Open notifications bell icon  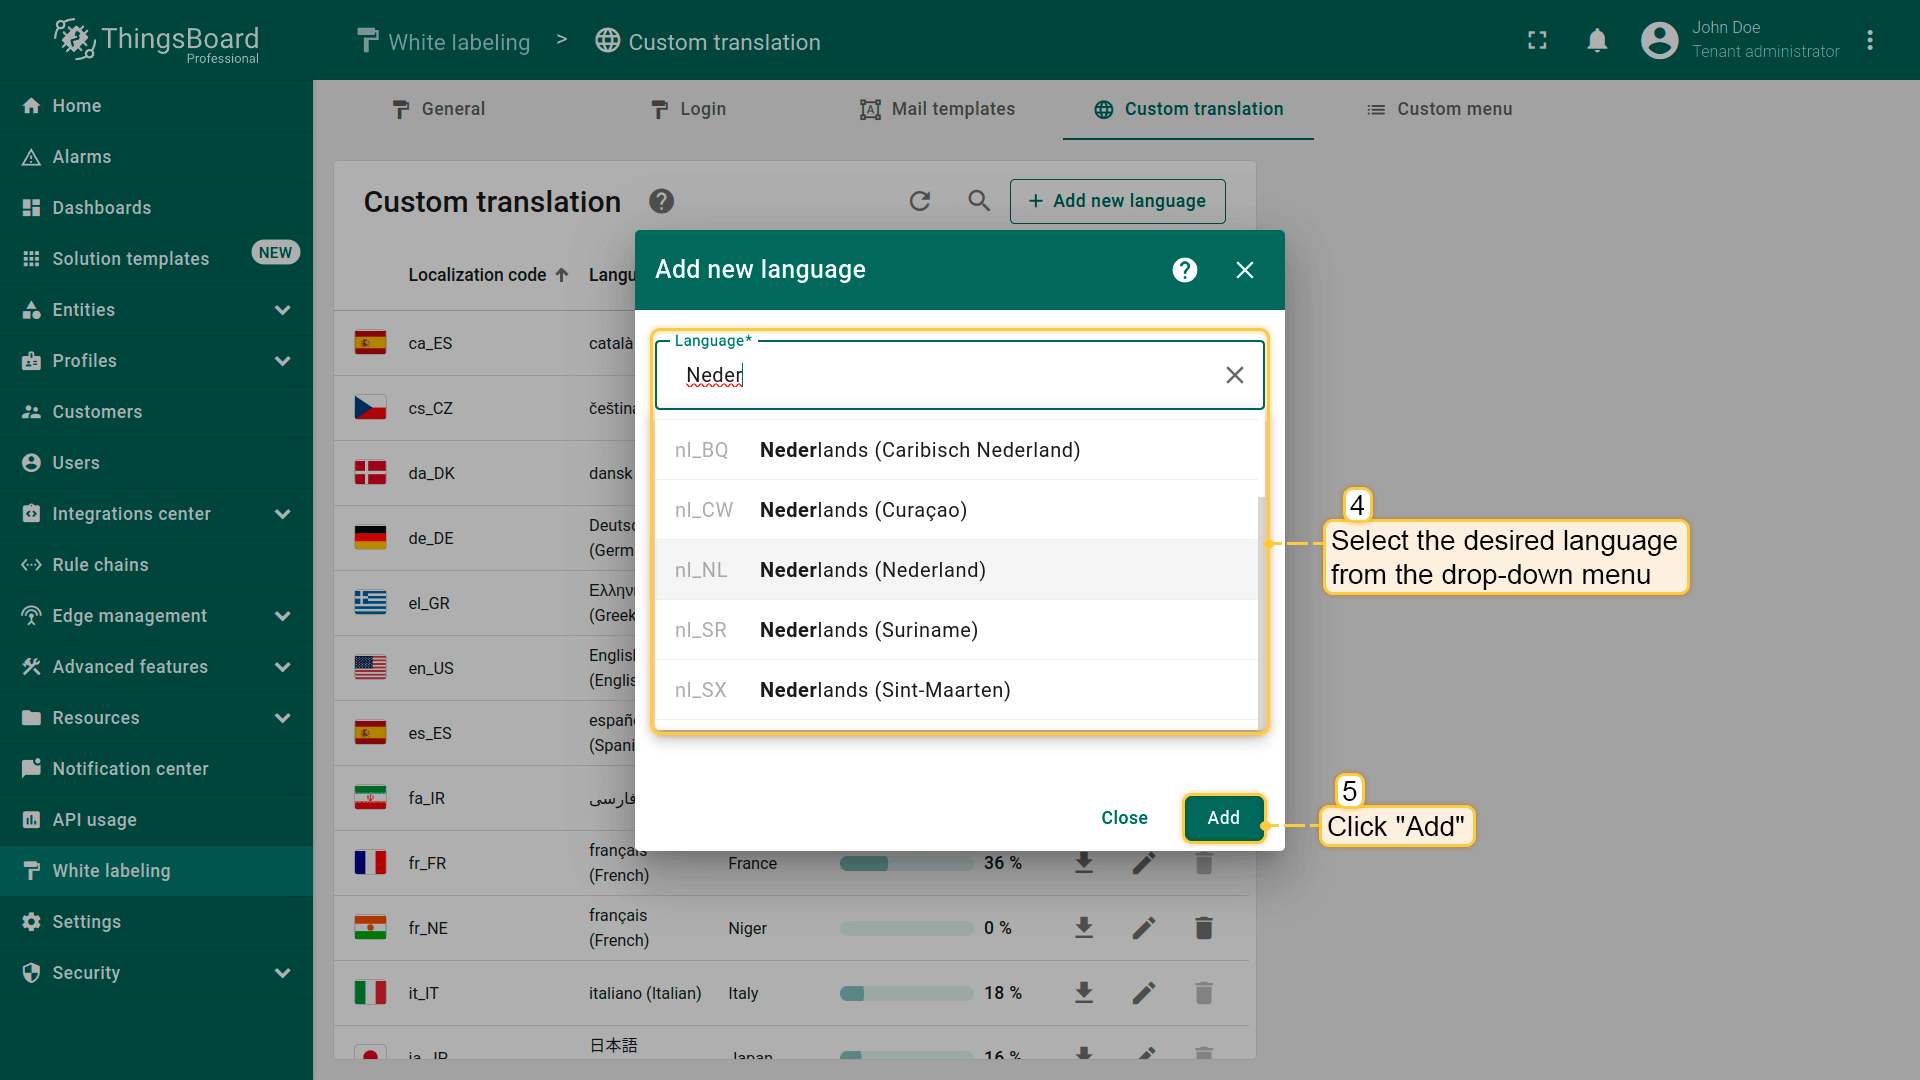click(x=1597, y=41)
